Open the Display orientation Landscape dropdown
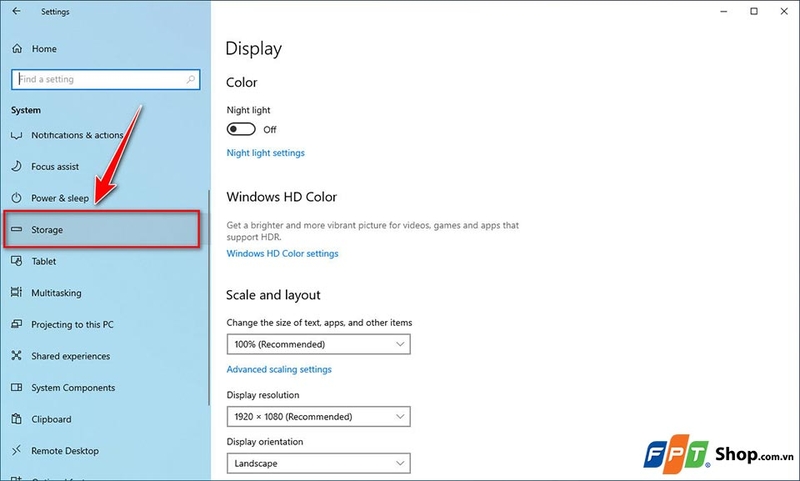 point(318,463)
